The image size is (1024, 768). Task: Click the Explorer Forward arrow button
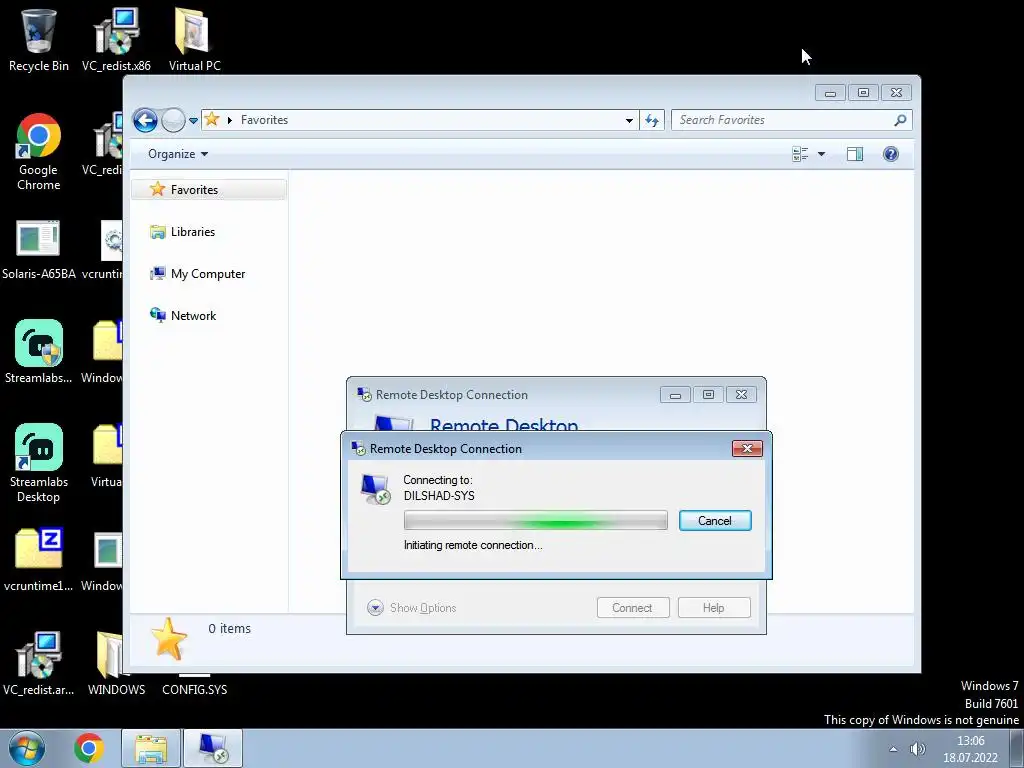(173, 120)
